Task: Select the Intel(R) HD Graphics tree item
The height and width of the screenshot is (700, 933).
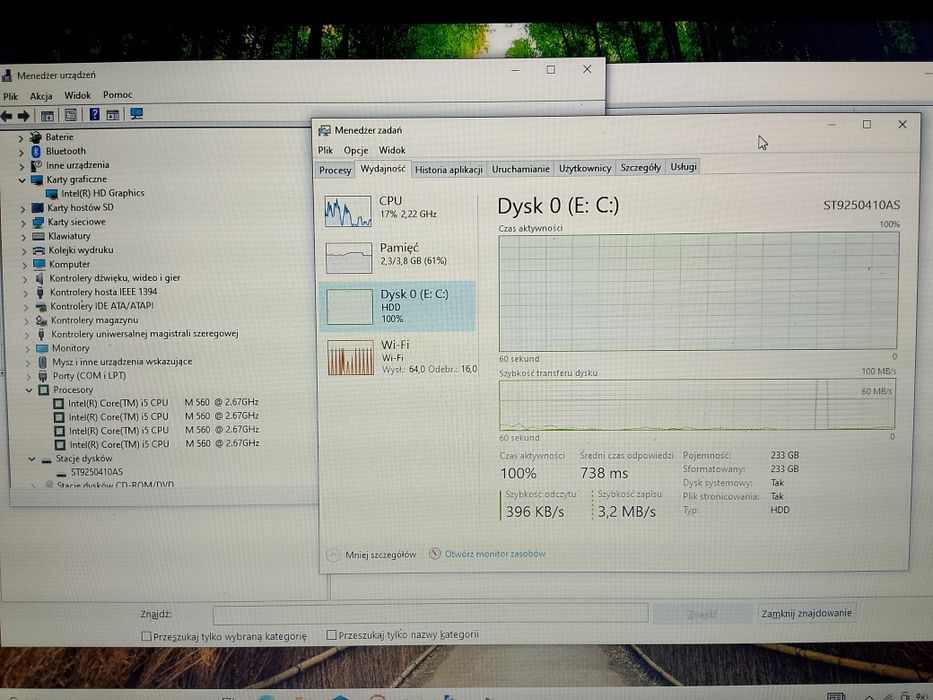Action: (103, 193)
